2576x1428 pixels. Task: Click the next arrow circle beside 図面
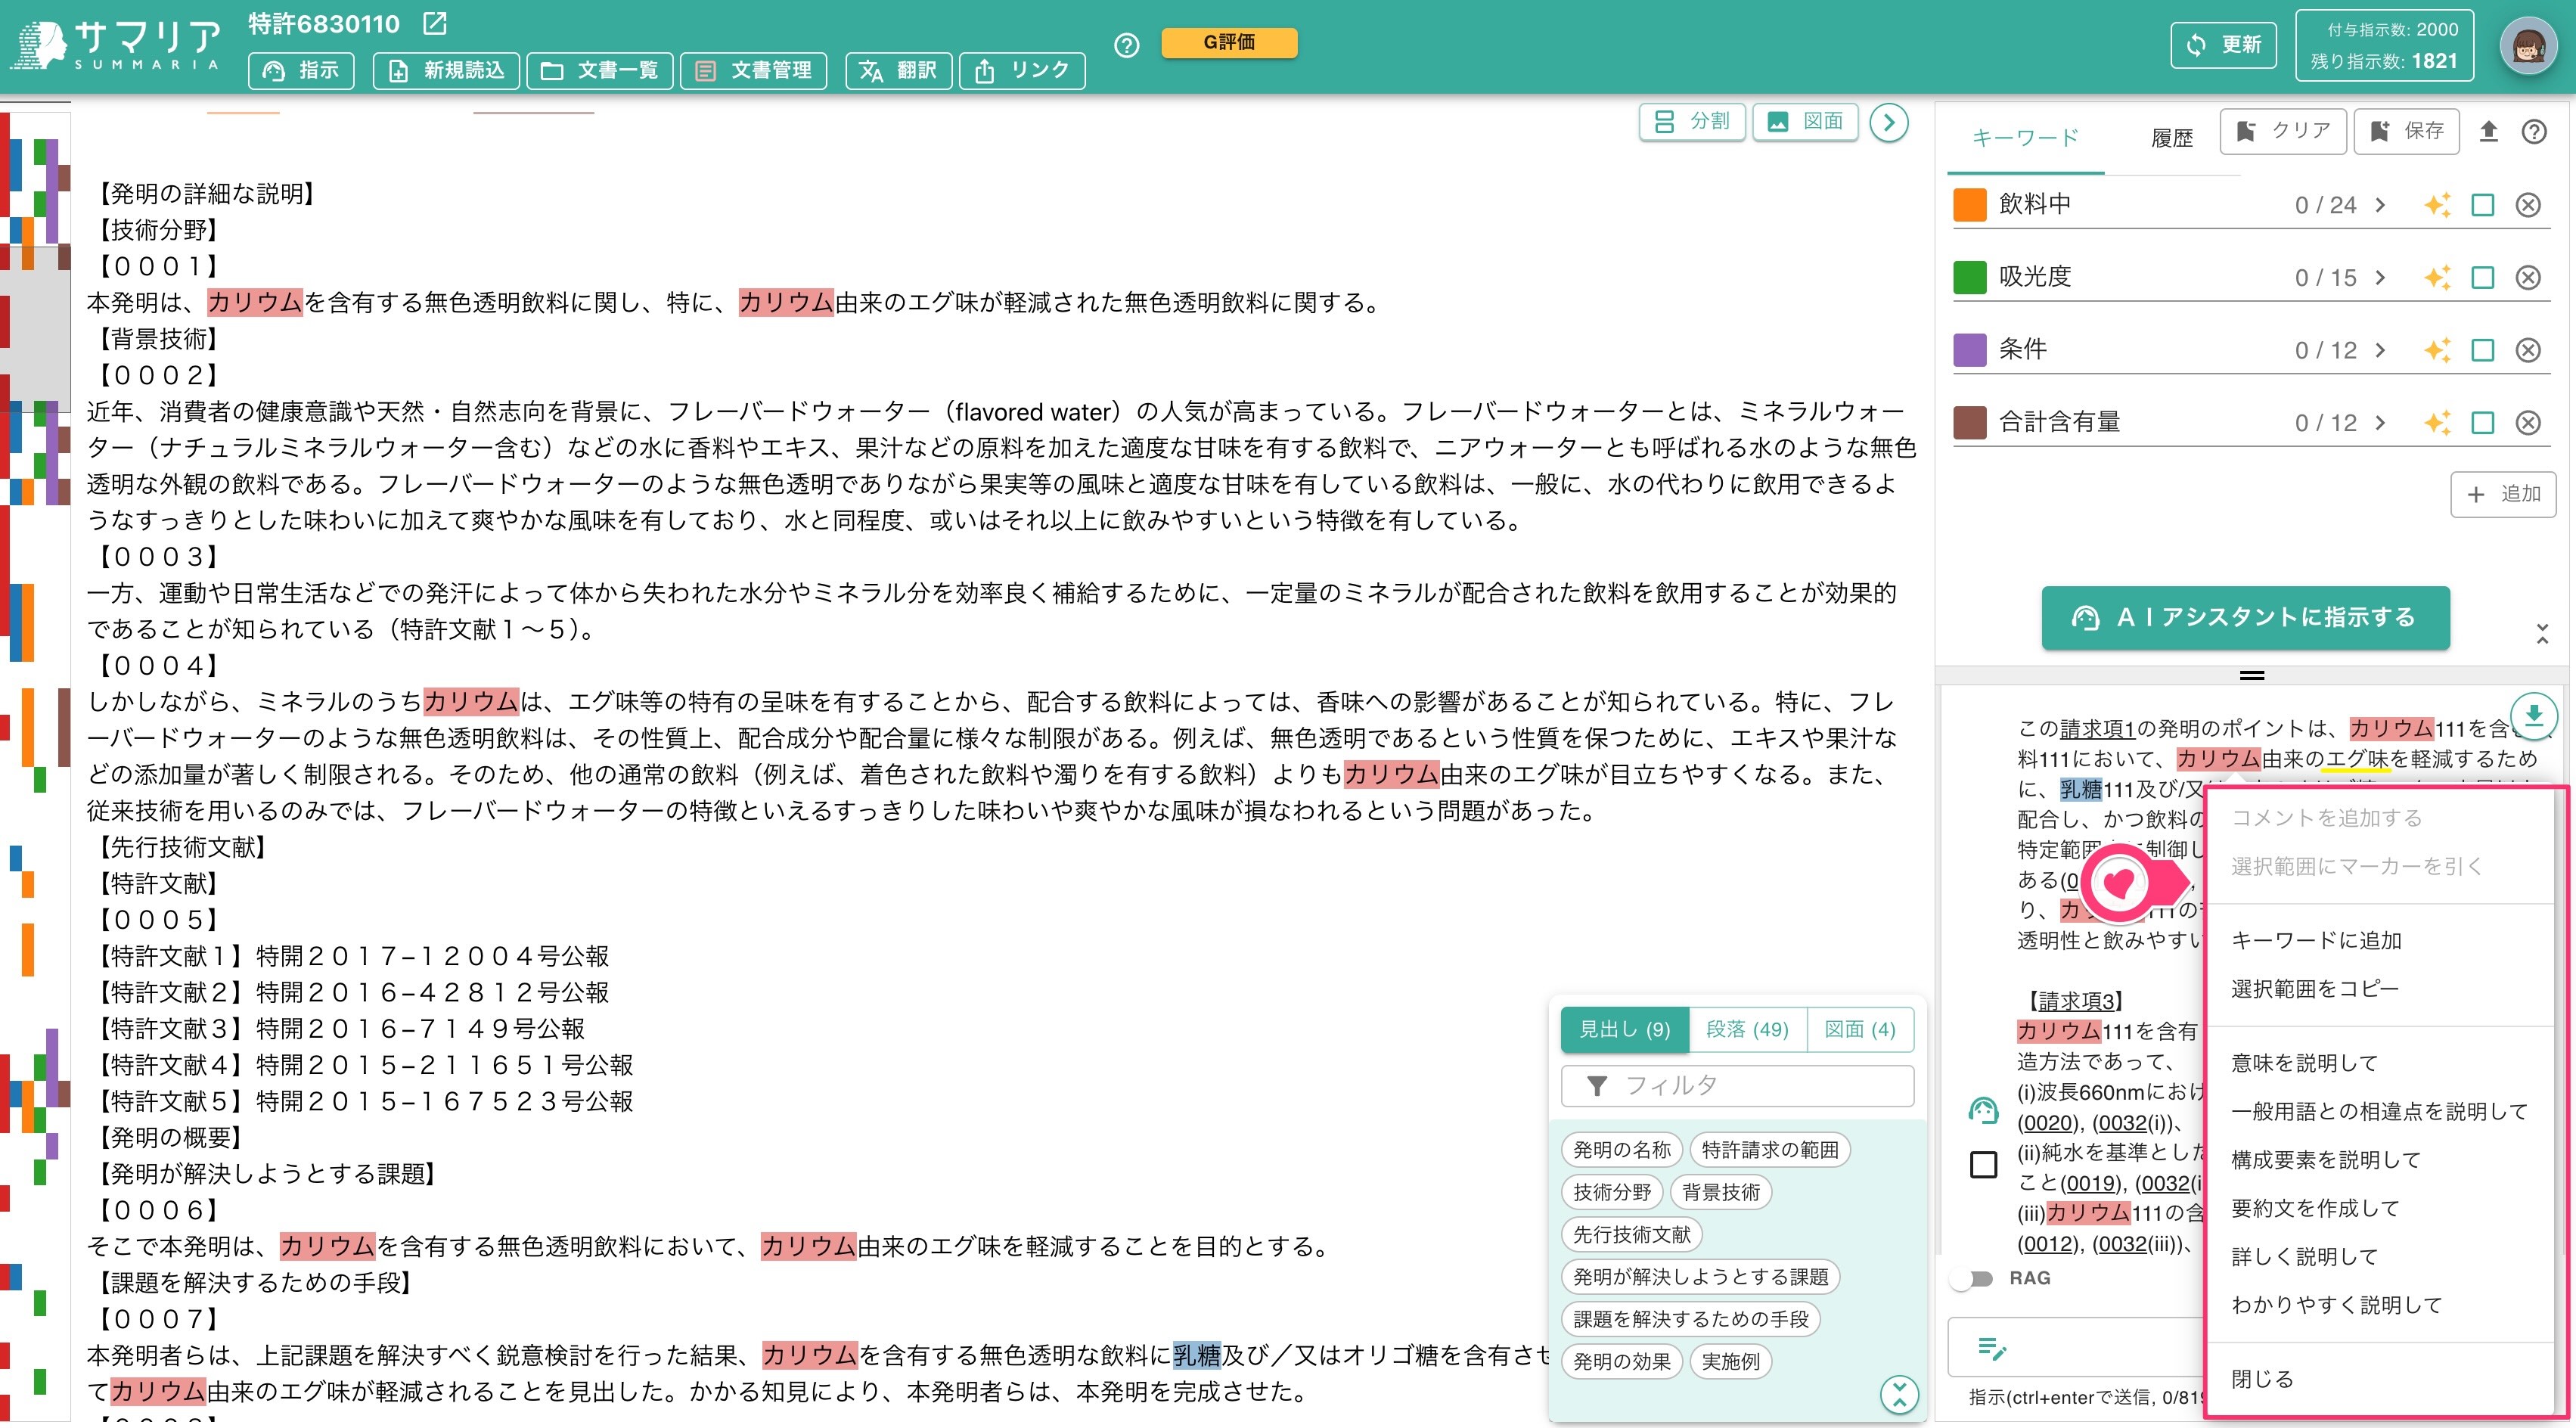pos(1888,123)
